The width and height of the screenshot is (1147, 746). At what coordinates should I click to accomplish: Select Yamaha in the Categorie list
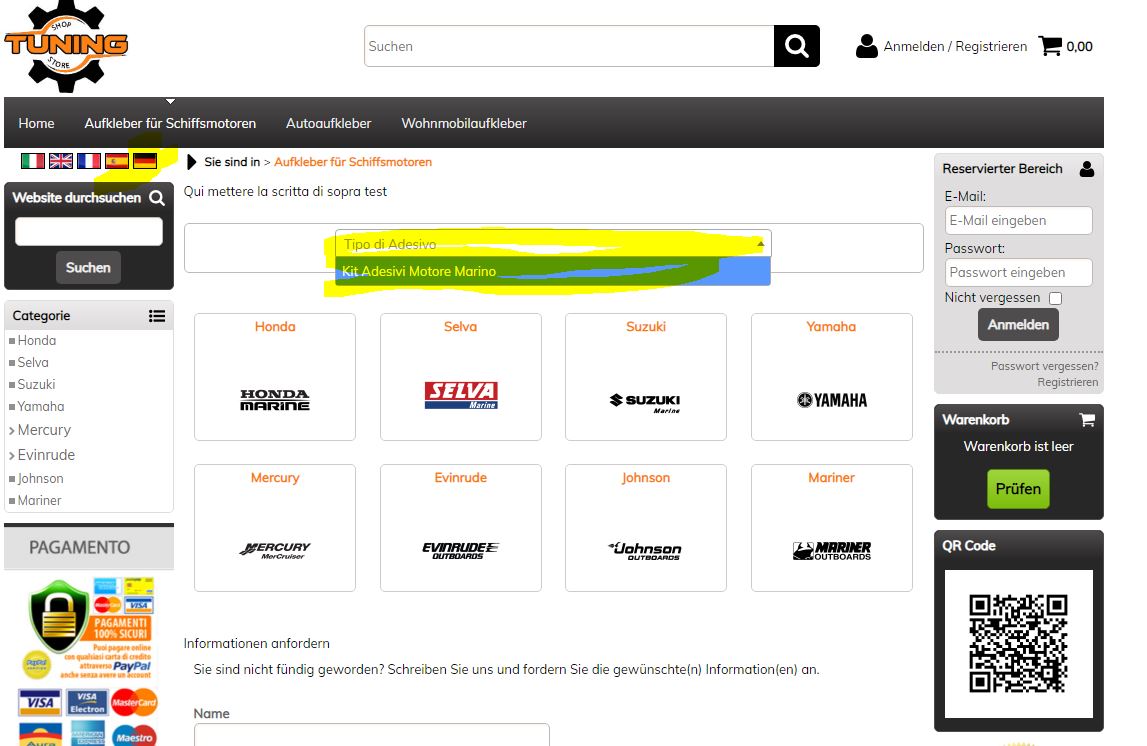[x=41, y=407]
